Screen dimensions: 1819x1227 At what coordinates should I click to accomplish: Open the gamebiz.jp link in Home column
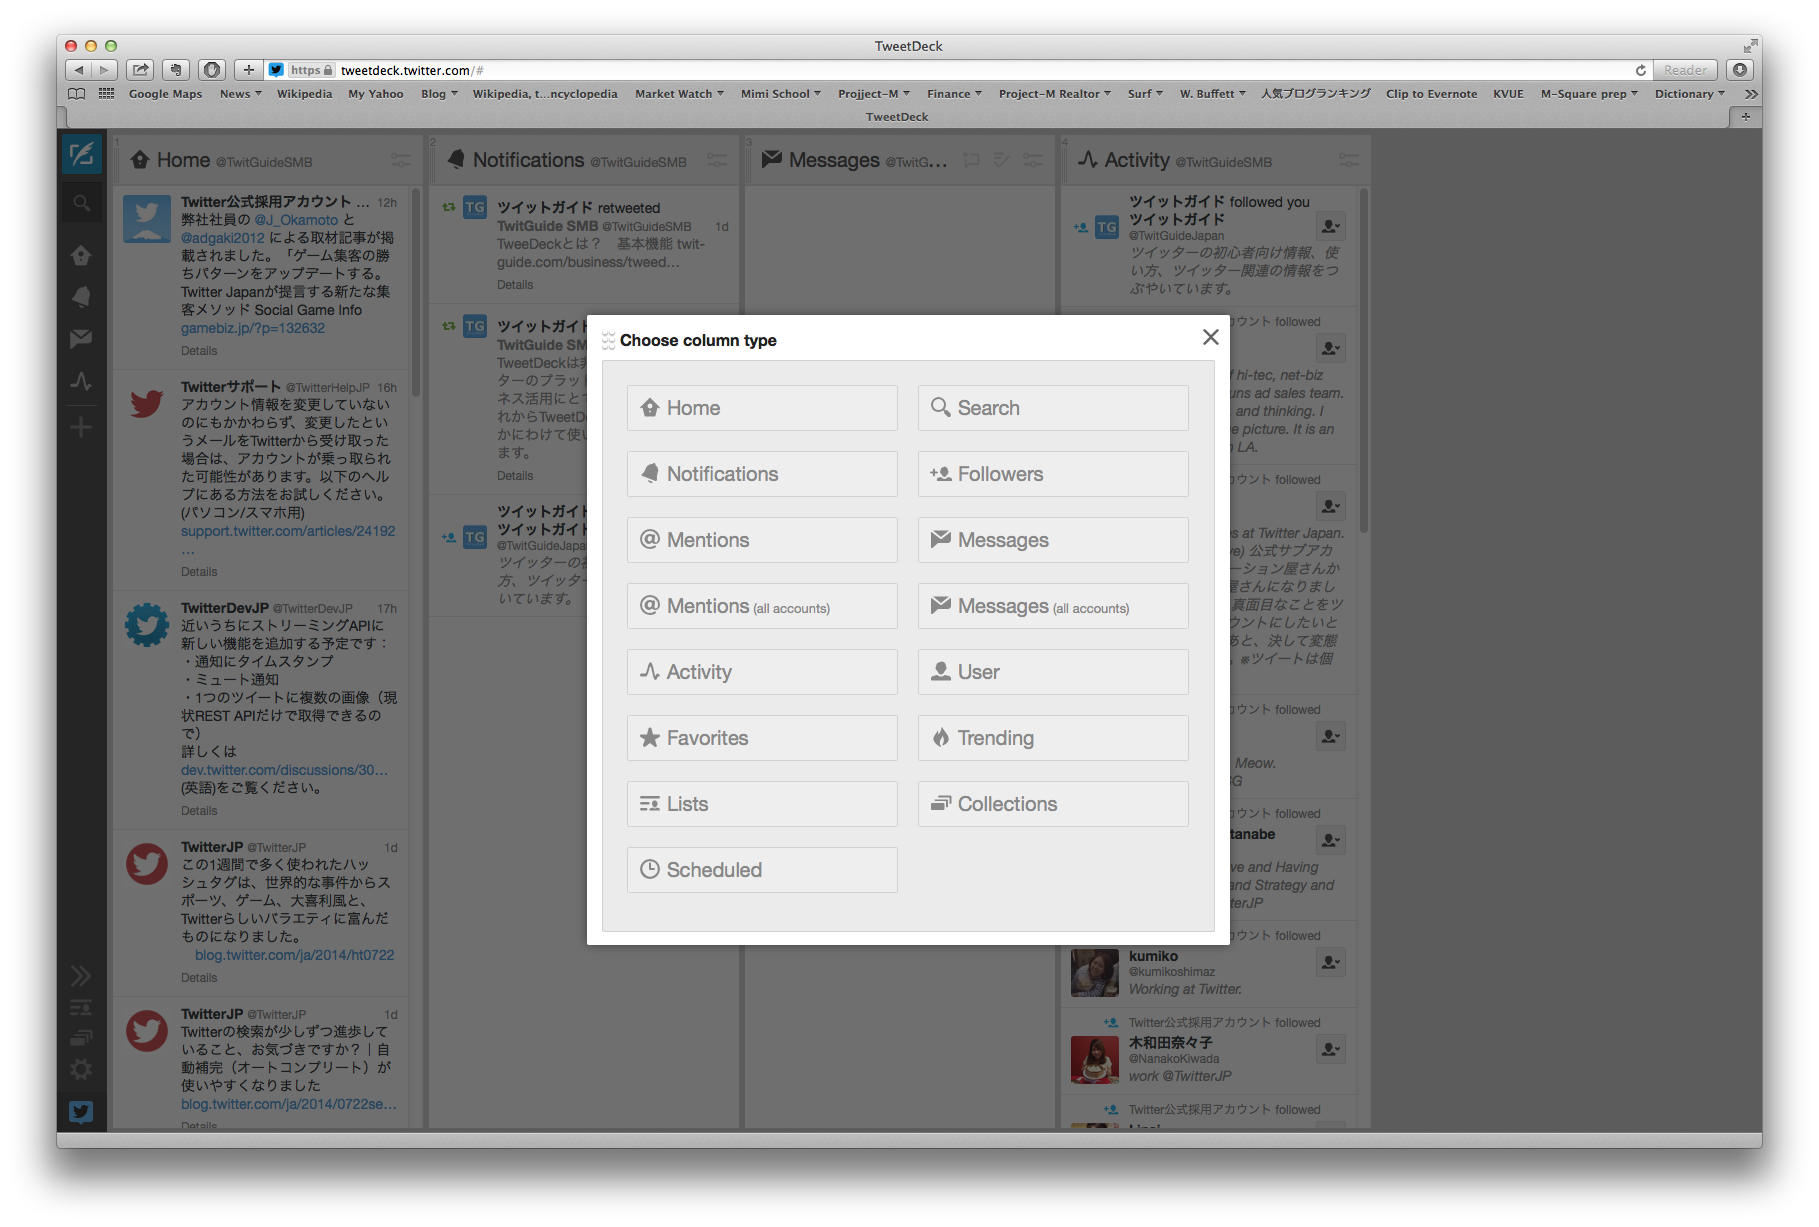(252, 328)
